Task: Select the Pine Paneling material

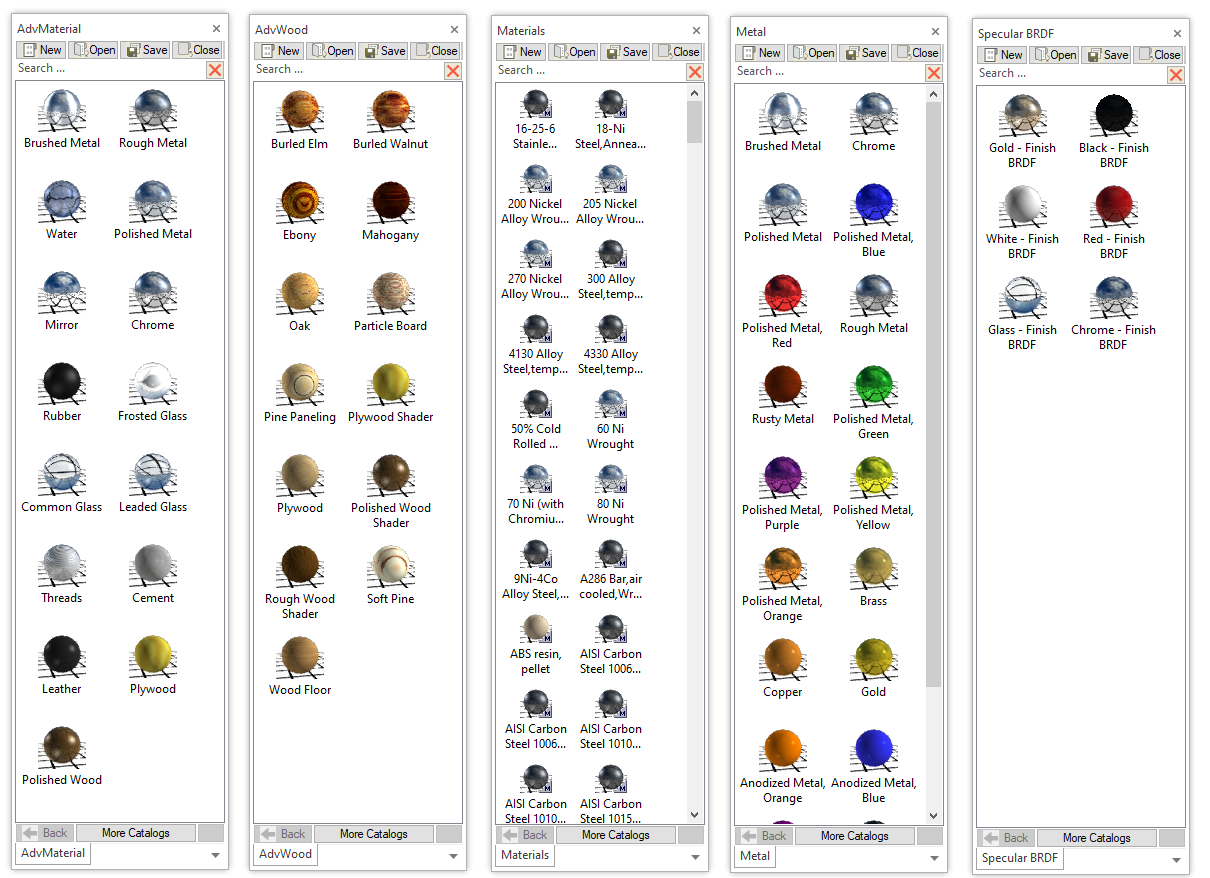Action: [x=300, y=393]
